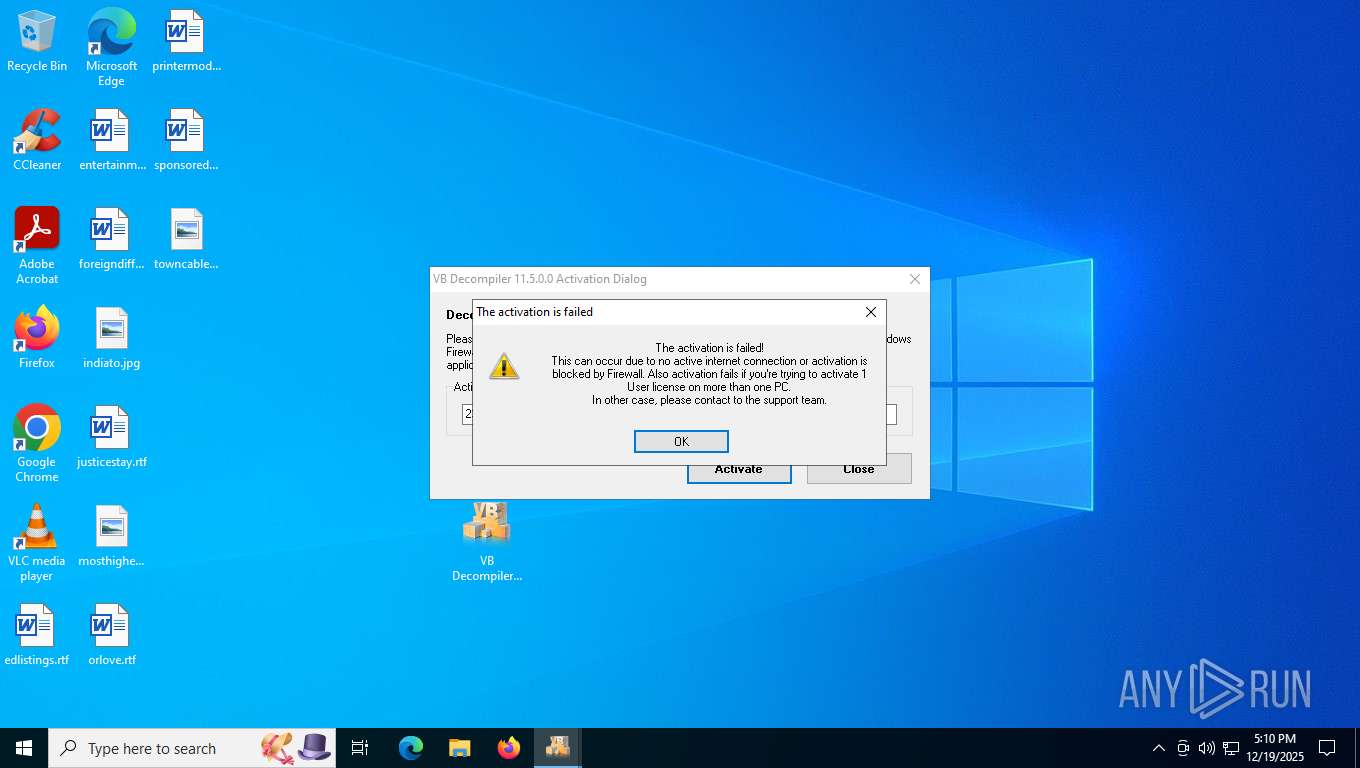Open Task View from taskbar
The image size is (1360, 768).
[x=360, y=748]
